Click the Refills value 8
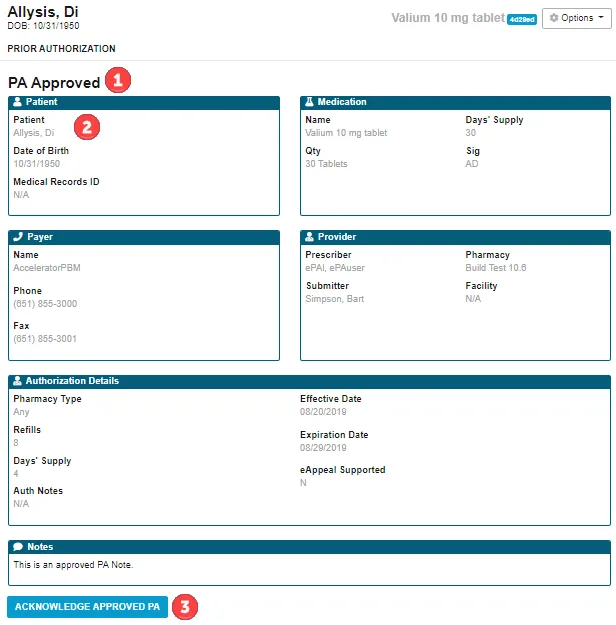Image resolution: width=616 pixels, height=625 pixels. pos(16,443)
